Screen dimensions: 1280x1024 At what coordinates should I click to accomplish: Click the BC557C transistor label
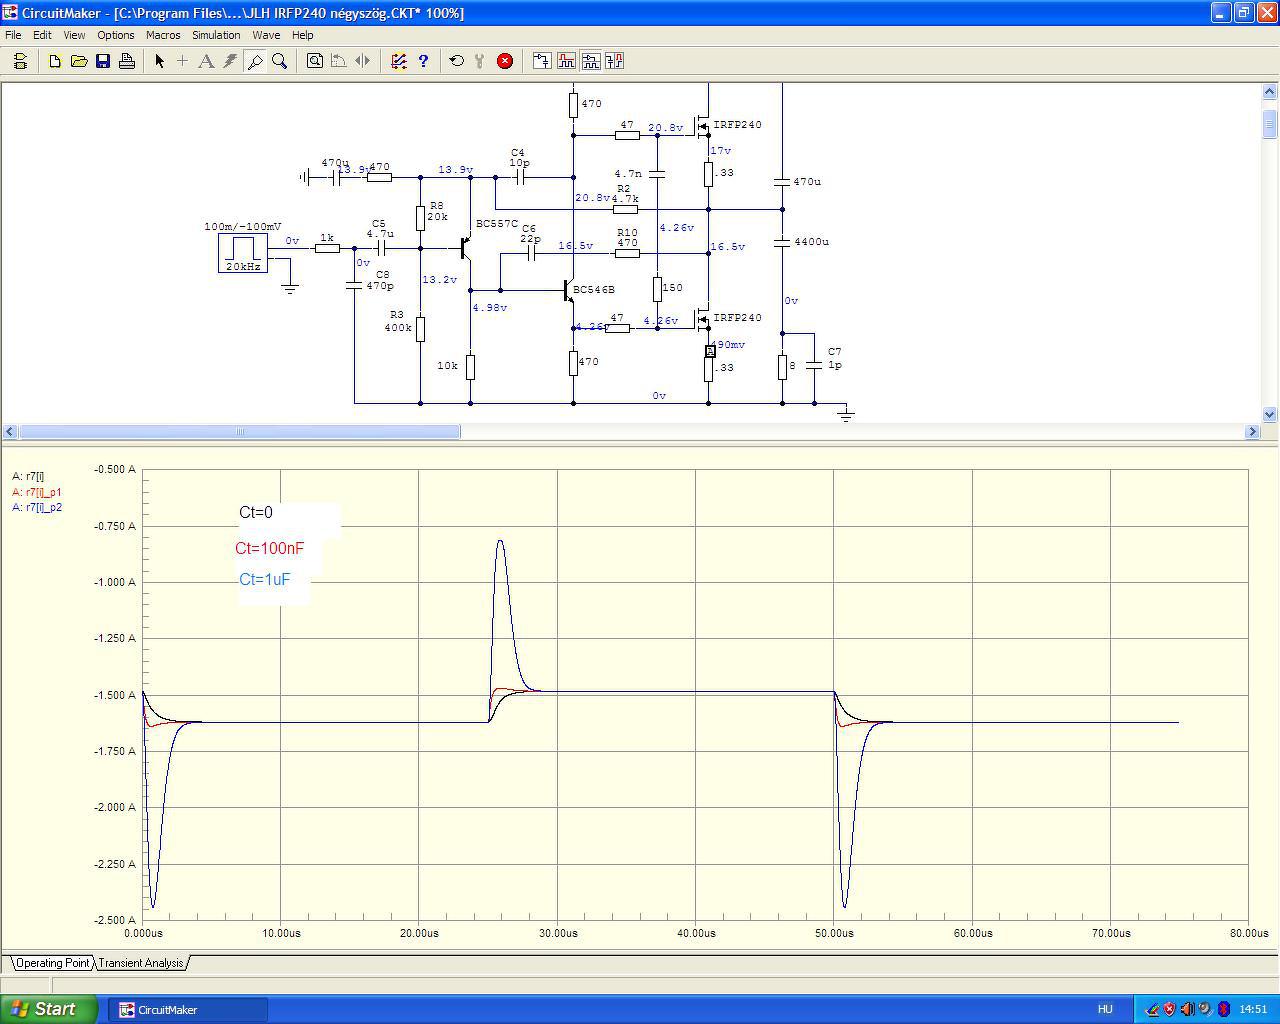(497, 224)
